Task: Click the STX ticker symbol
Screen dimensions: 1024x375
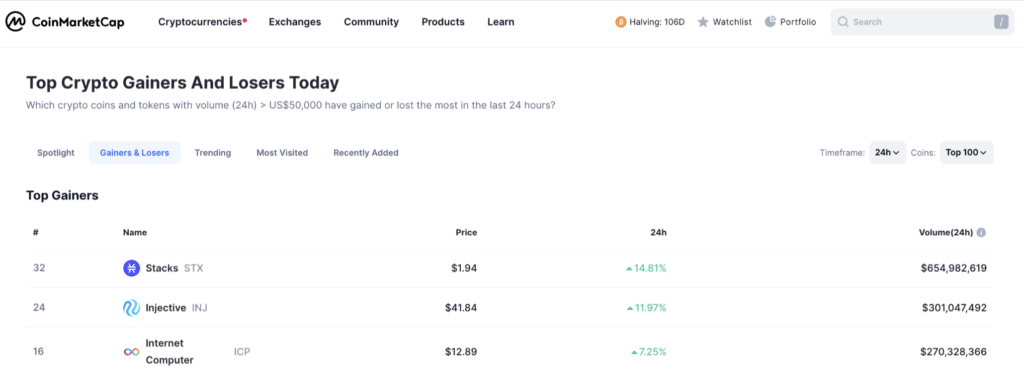Action: point(193,268)
